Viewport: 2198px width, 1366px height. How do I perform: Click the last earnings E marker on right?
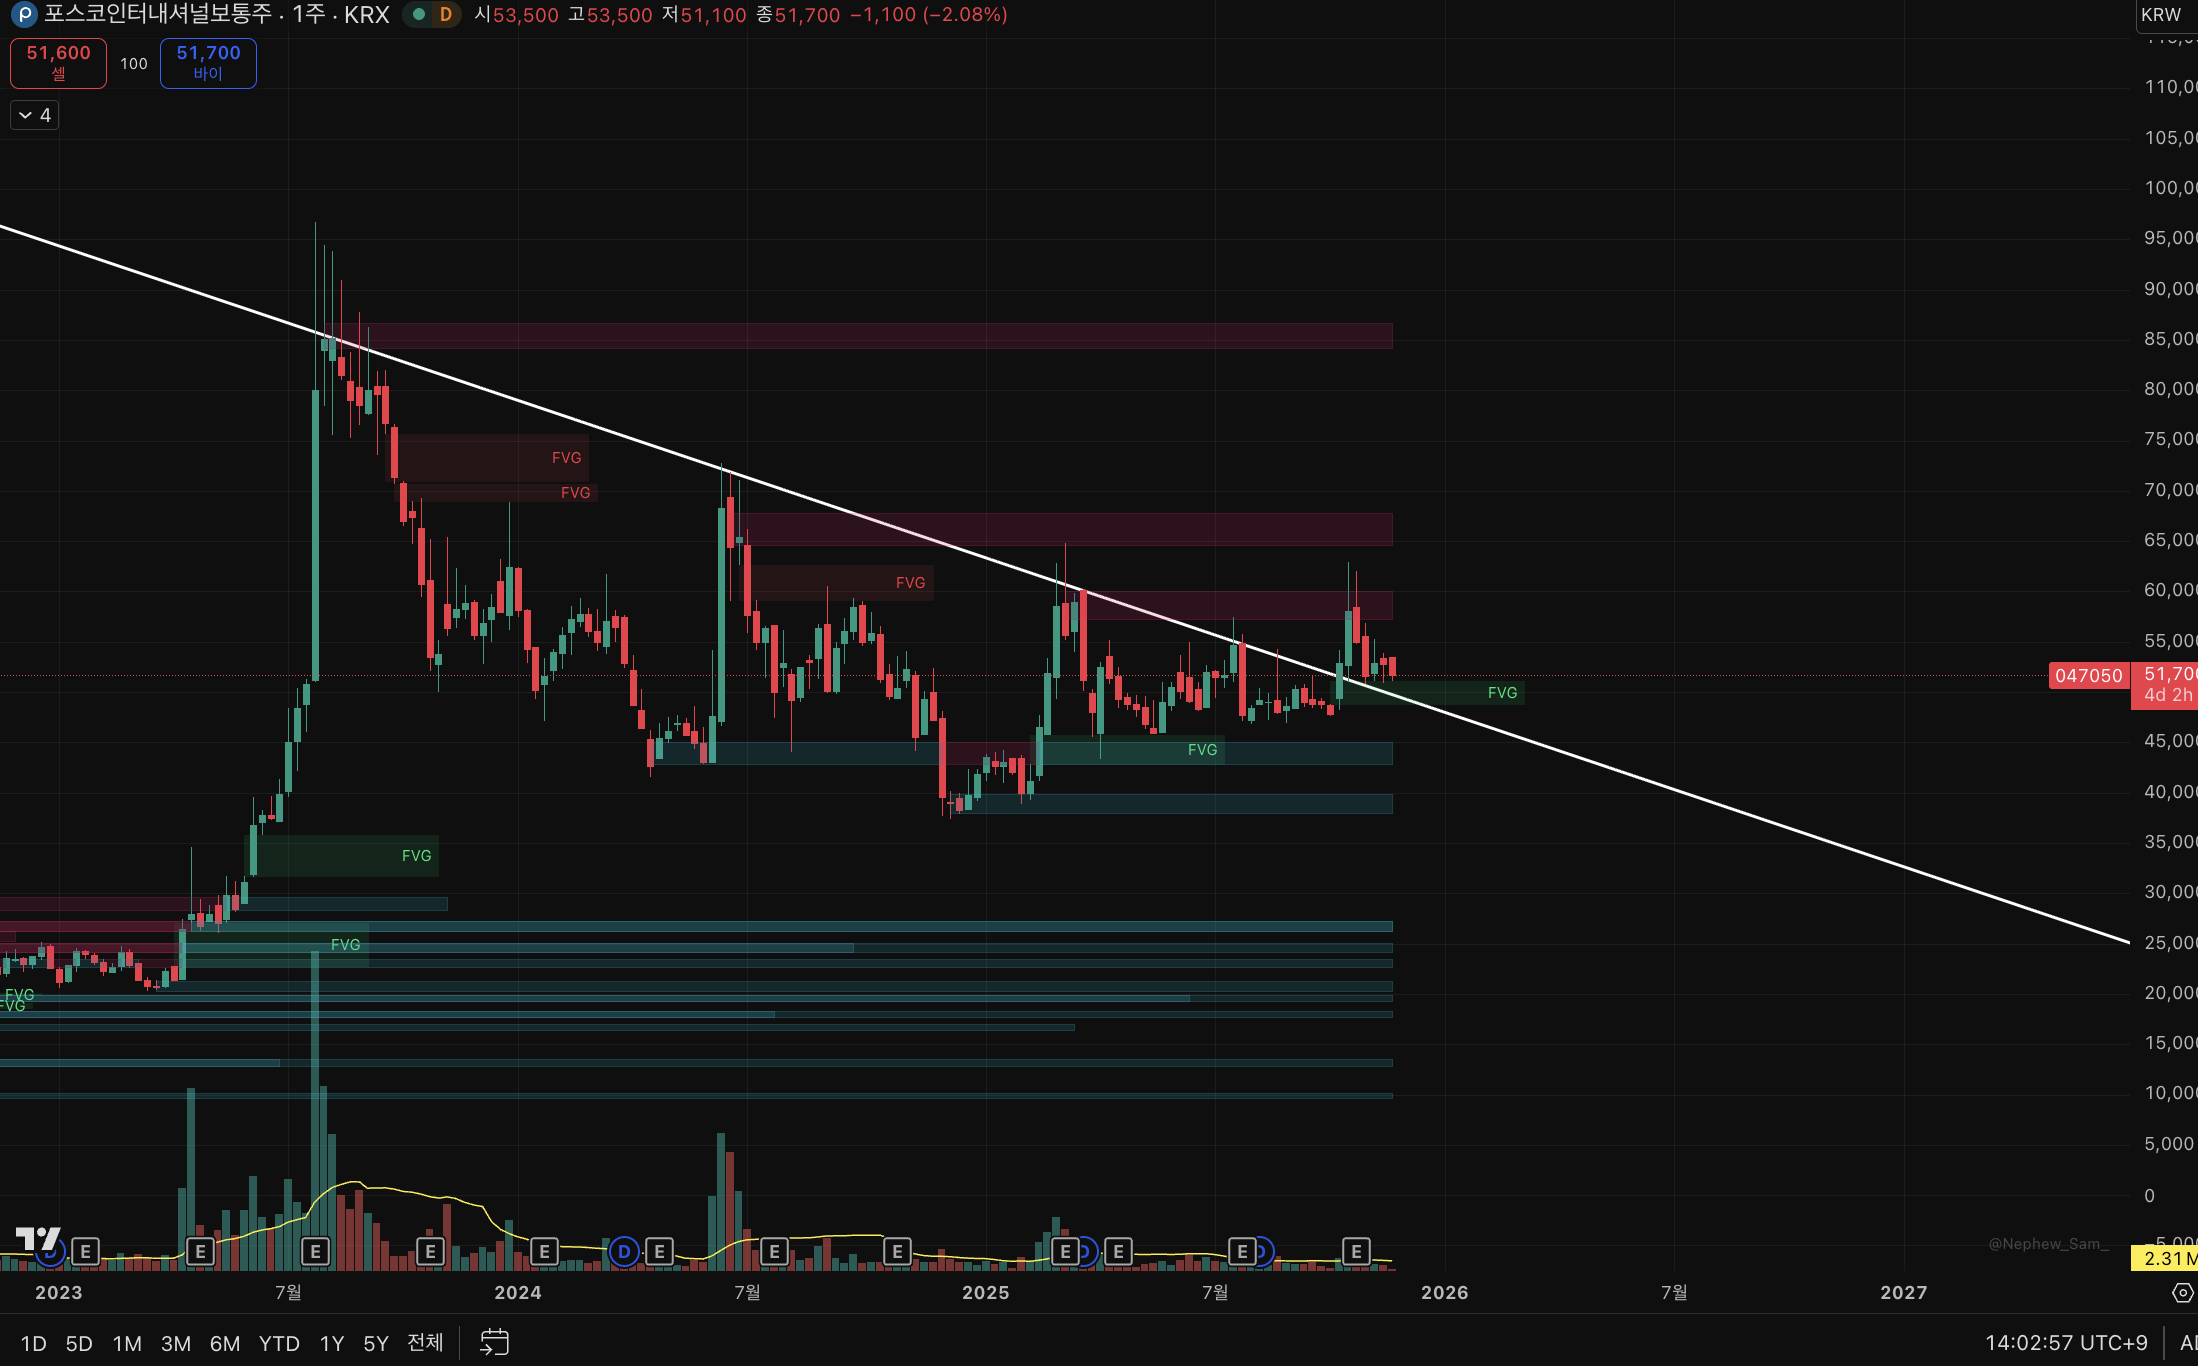pos(1356,1251)
